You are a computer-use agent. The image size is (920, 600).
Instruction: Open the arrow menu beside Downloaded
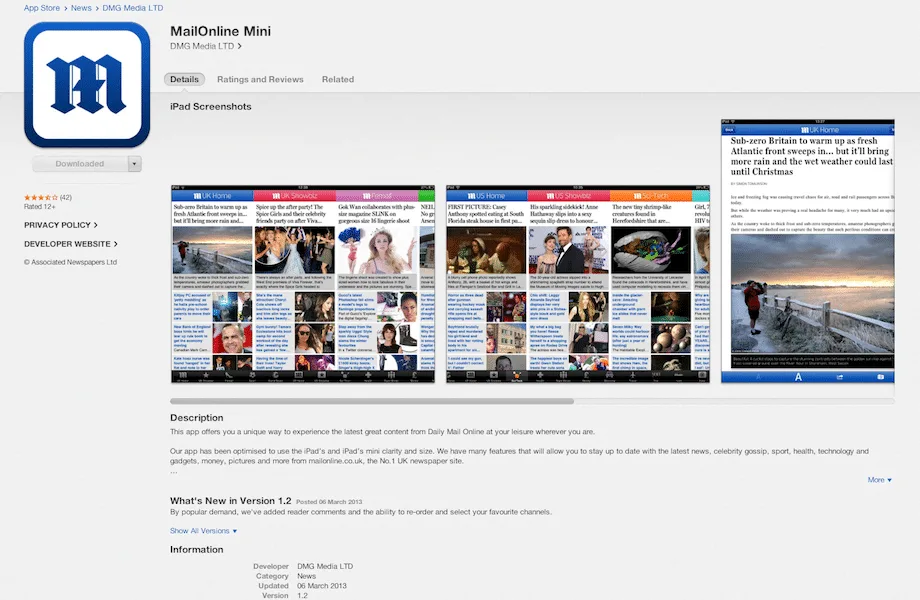coord(135,164)
